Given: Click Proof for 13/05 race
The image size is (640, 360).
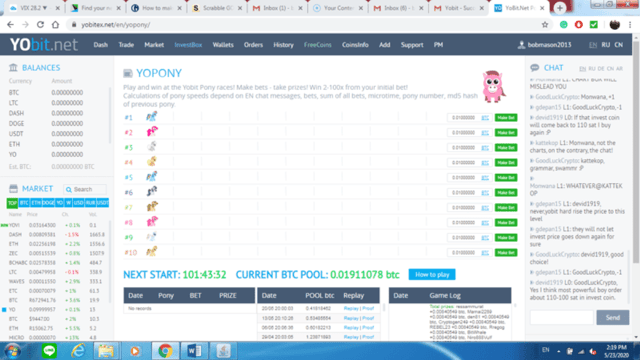Looking at the screenshot, I should 368,318.
